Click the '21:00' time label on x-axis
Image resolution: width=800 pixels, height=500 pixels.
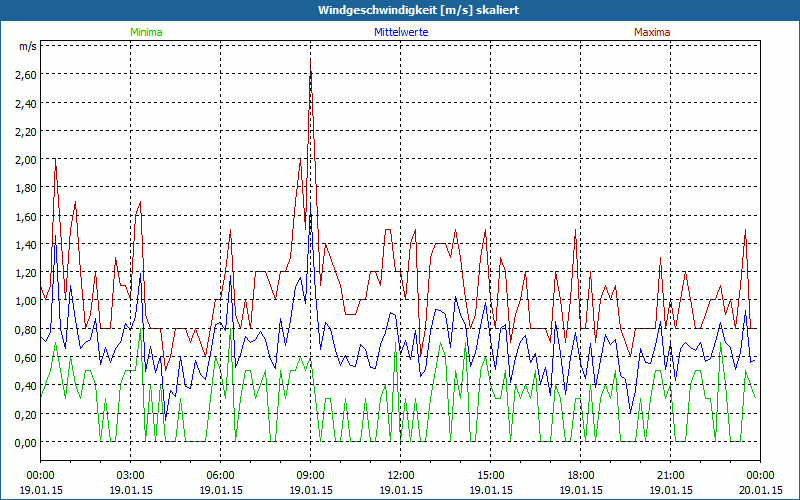[670, 476]
